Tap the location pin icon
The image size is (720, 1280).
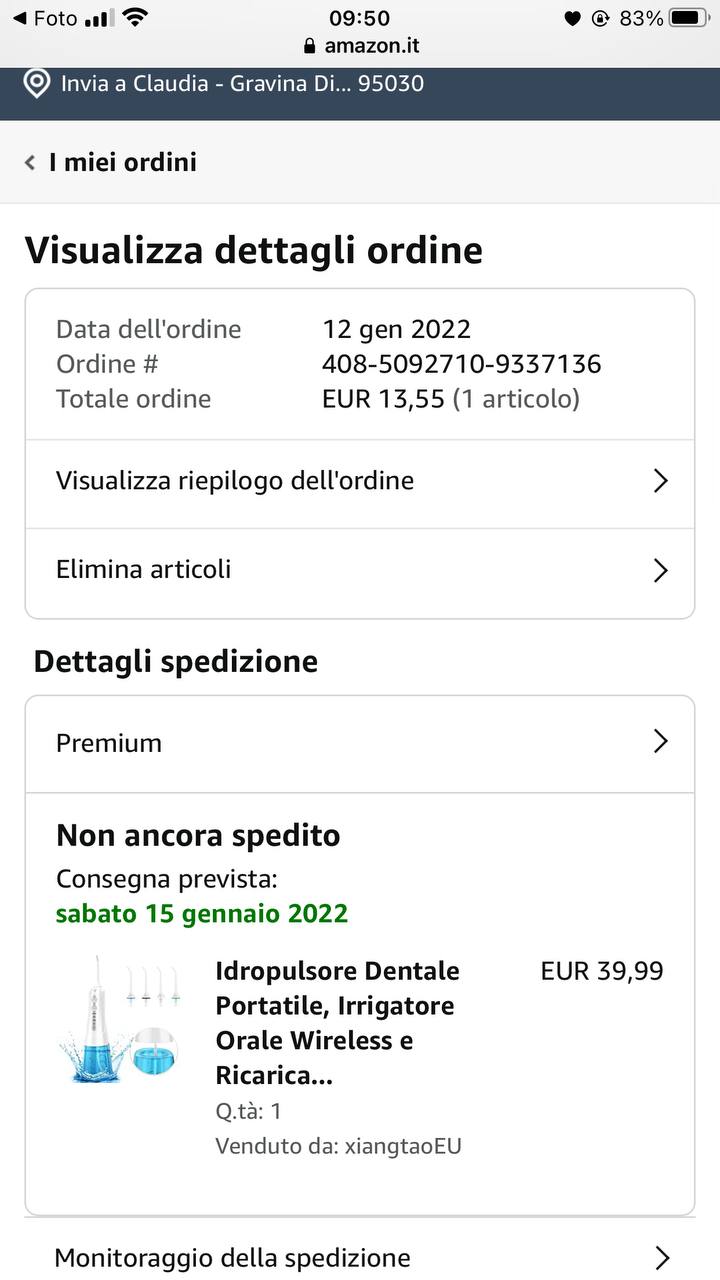click(x=37, y=83)
